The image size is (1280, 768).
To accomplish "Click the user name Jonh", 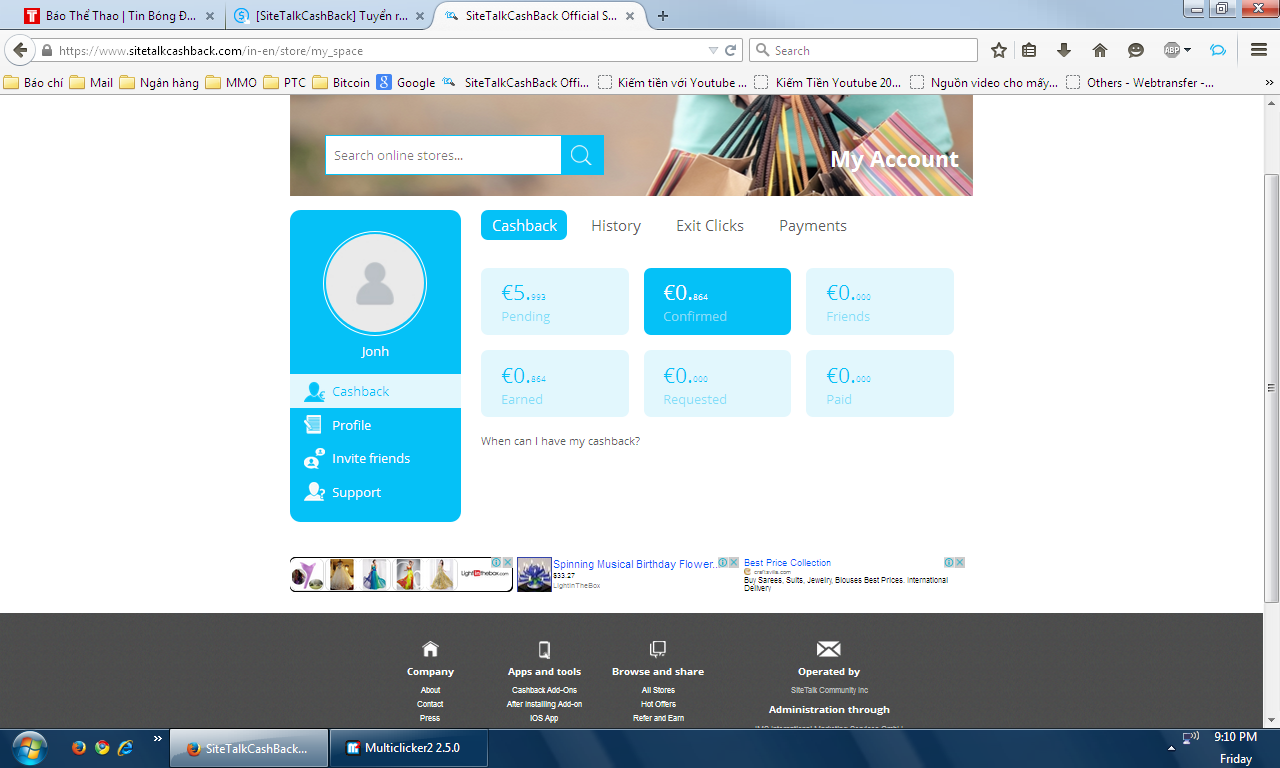I will [375, 351].
